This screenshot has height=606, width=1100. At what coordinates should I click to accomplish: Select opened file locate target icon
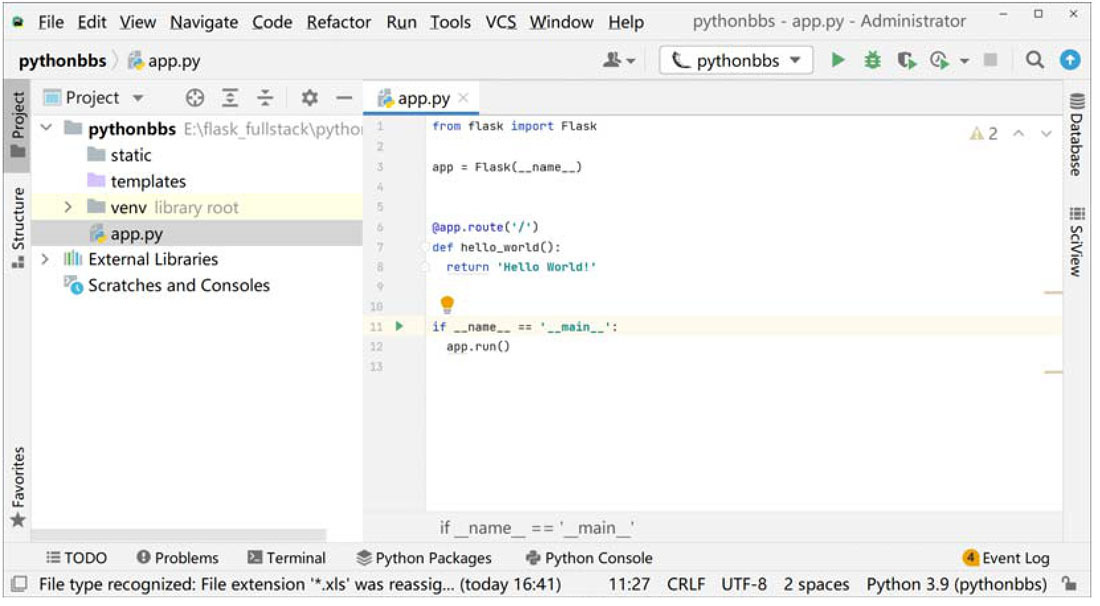point(195,98)
